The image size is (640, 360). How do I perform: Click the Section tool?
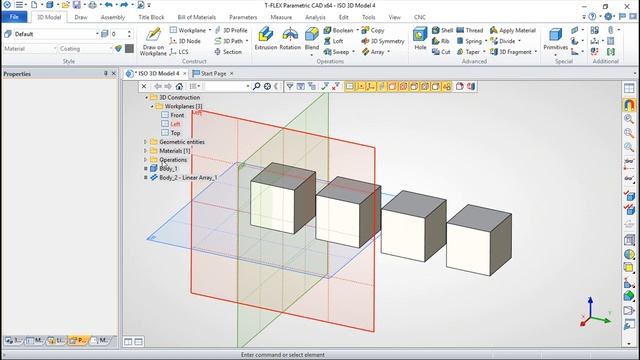tap(228, 52)
